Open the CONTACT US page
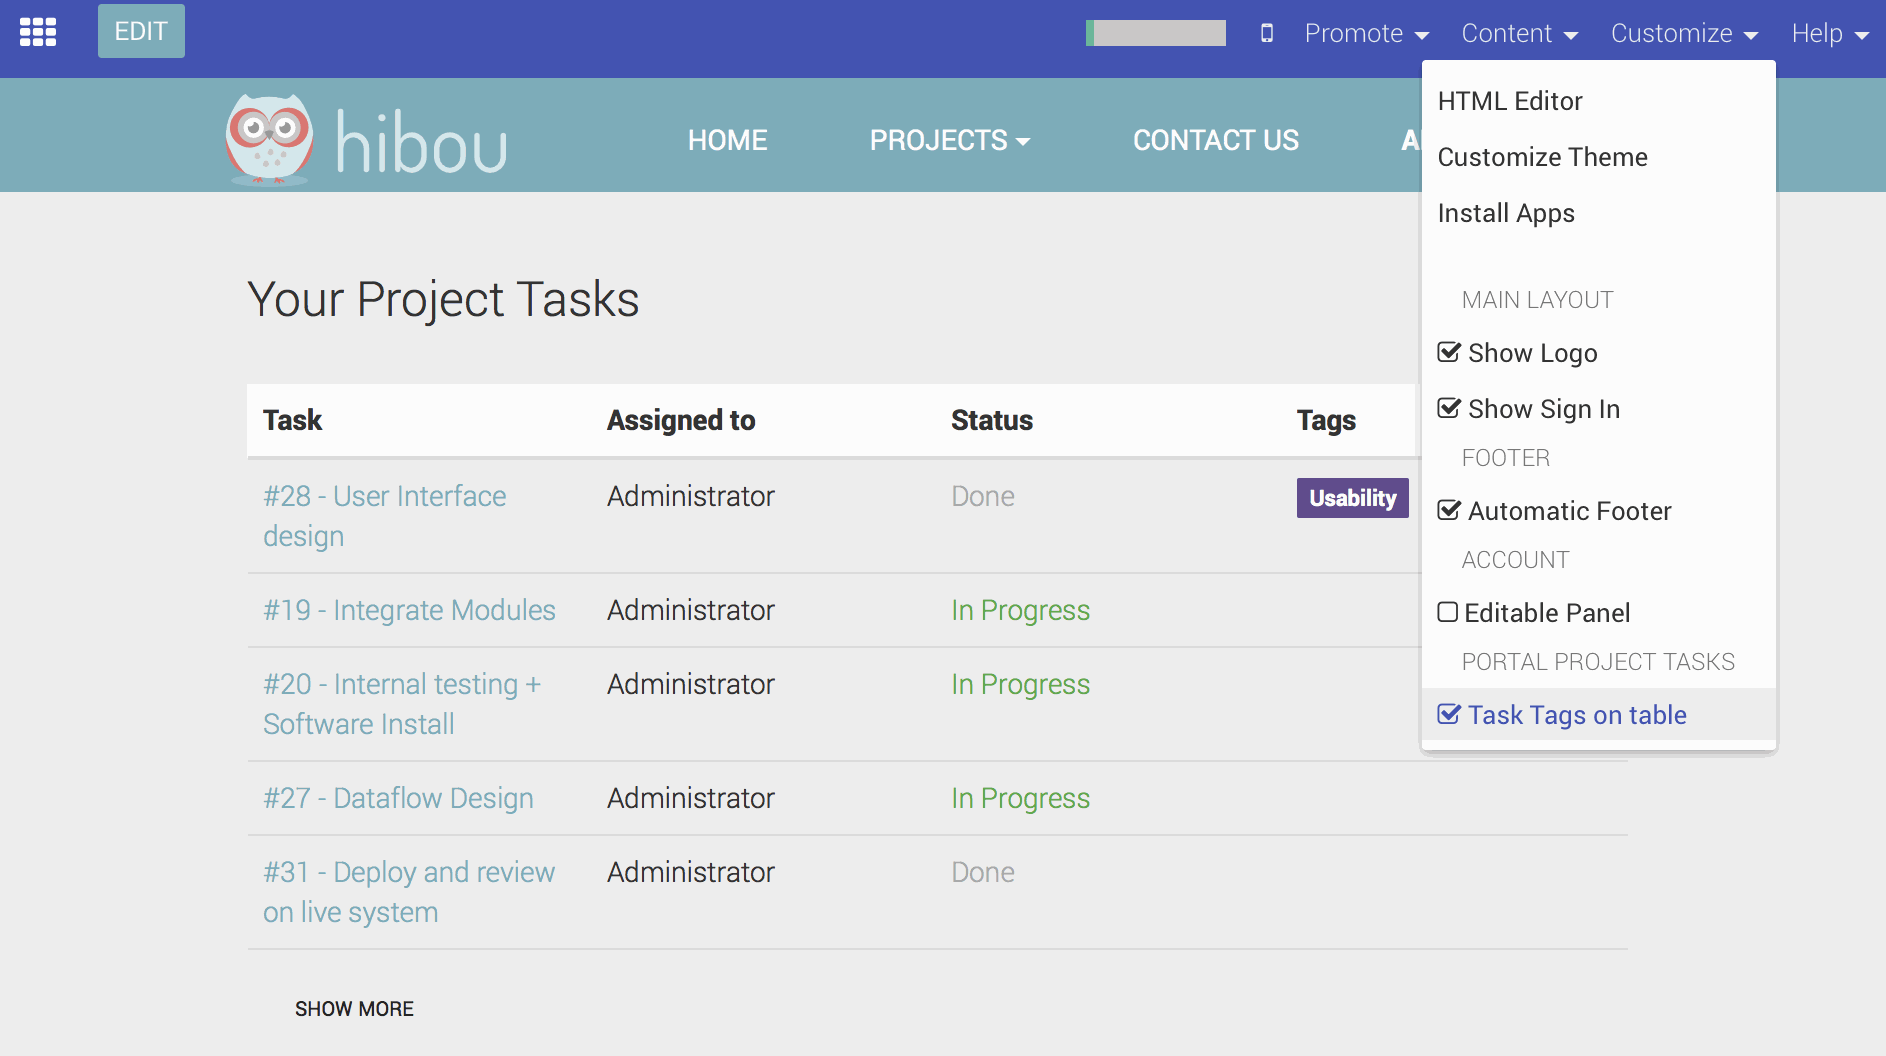The height and width of the screenshot is (1056, 1886). click(x=1215, y=140)
